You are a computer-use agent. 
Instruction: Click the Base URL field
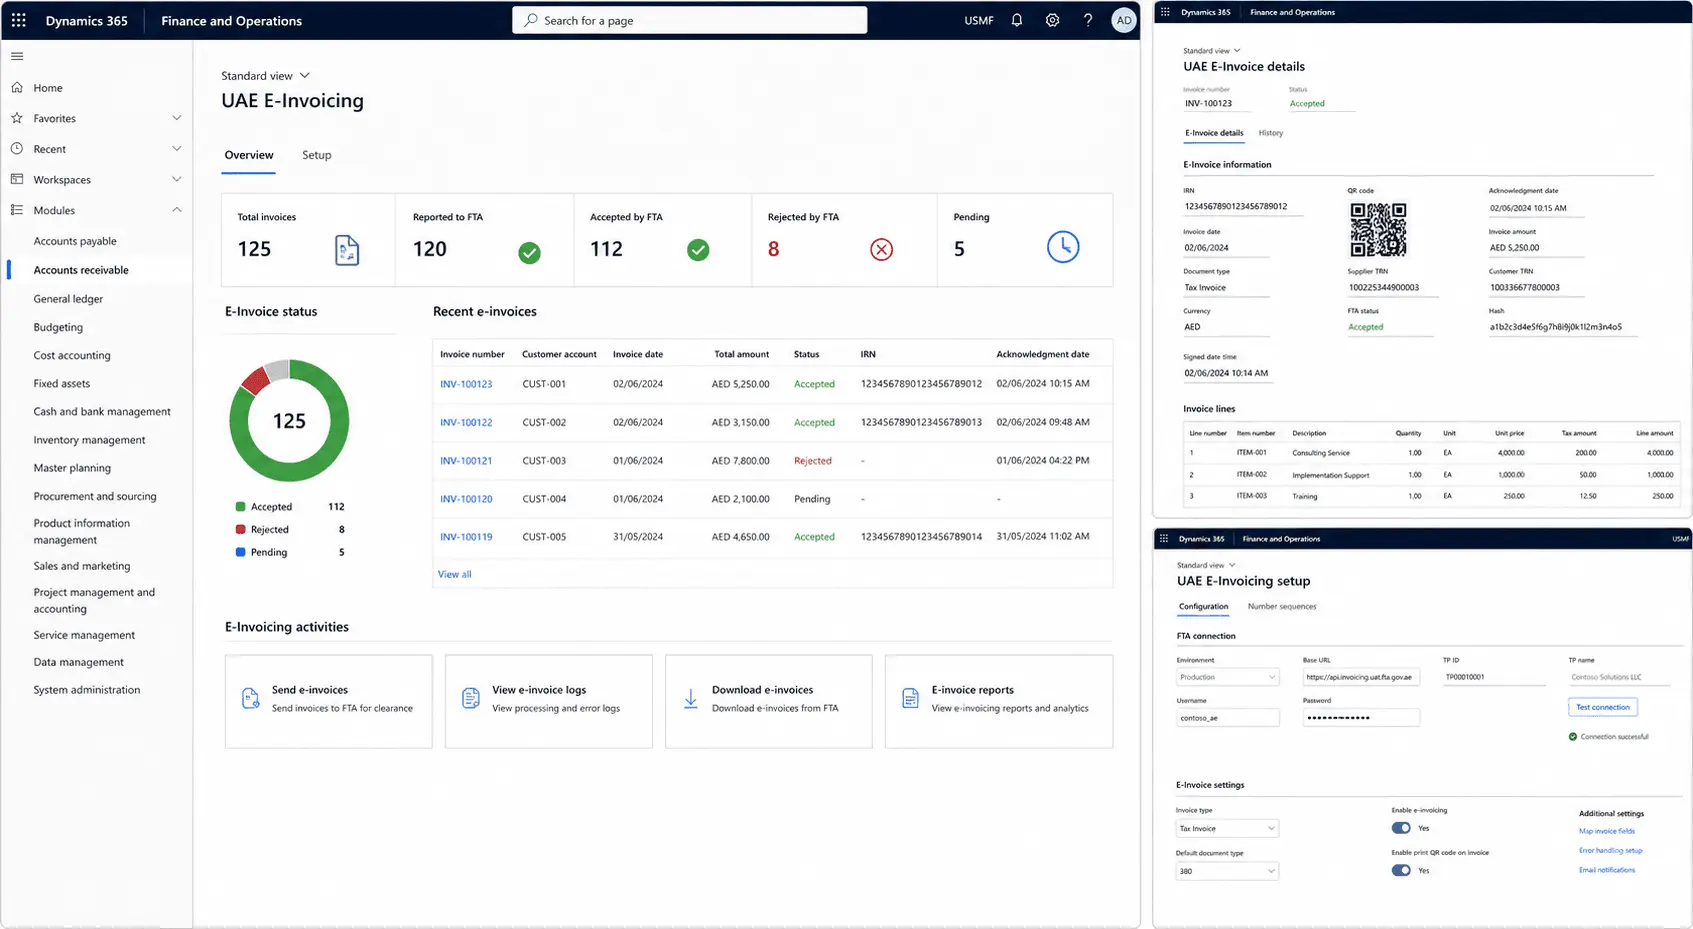point(1360,677)
